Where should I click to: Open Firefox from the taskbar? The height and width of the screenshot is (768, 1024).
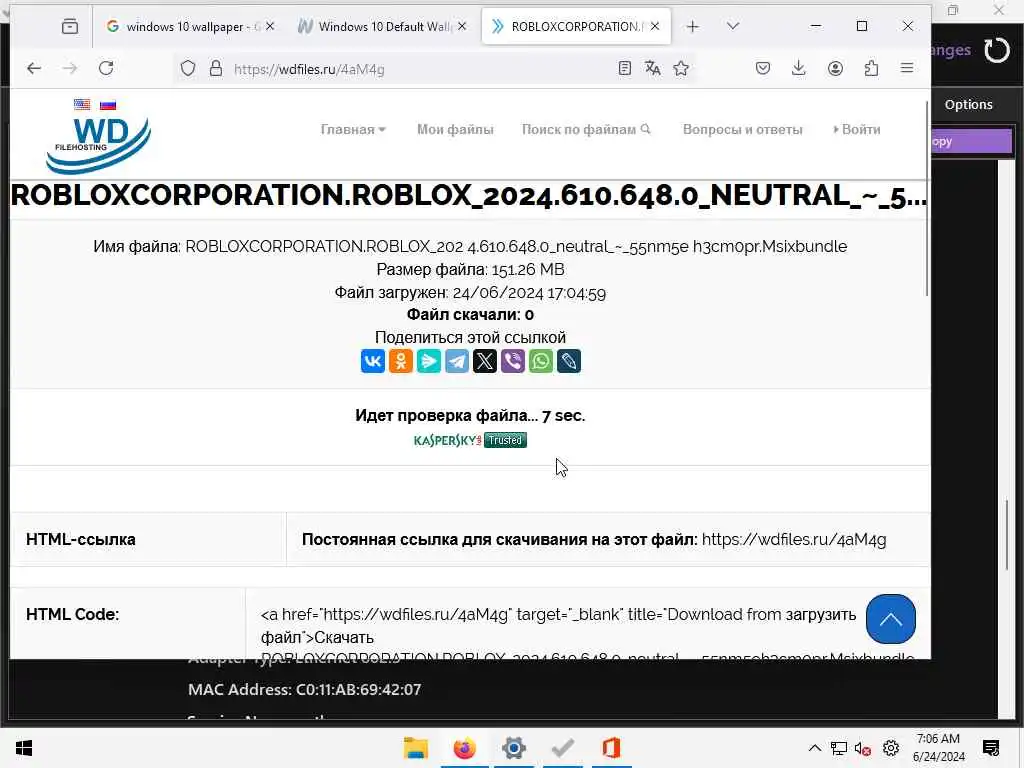465,748
